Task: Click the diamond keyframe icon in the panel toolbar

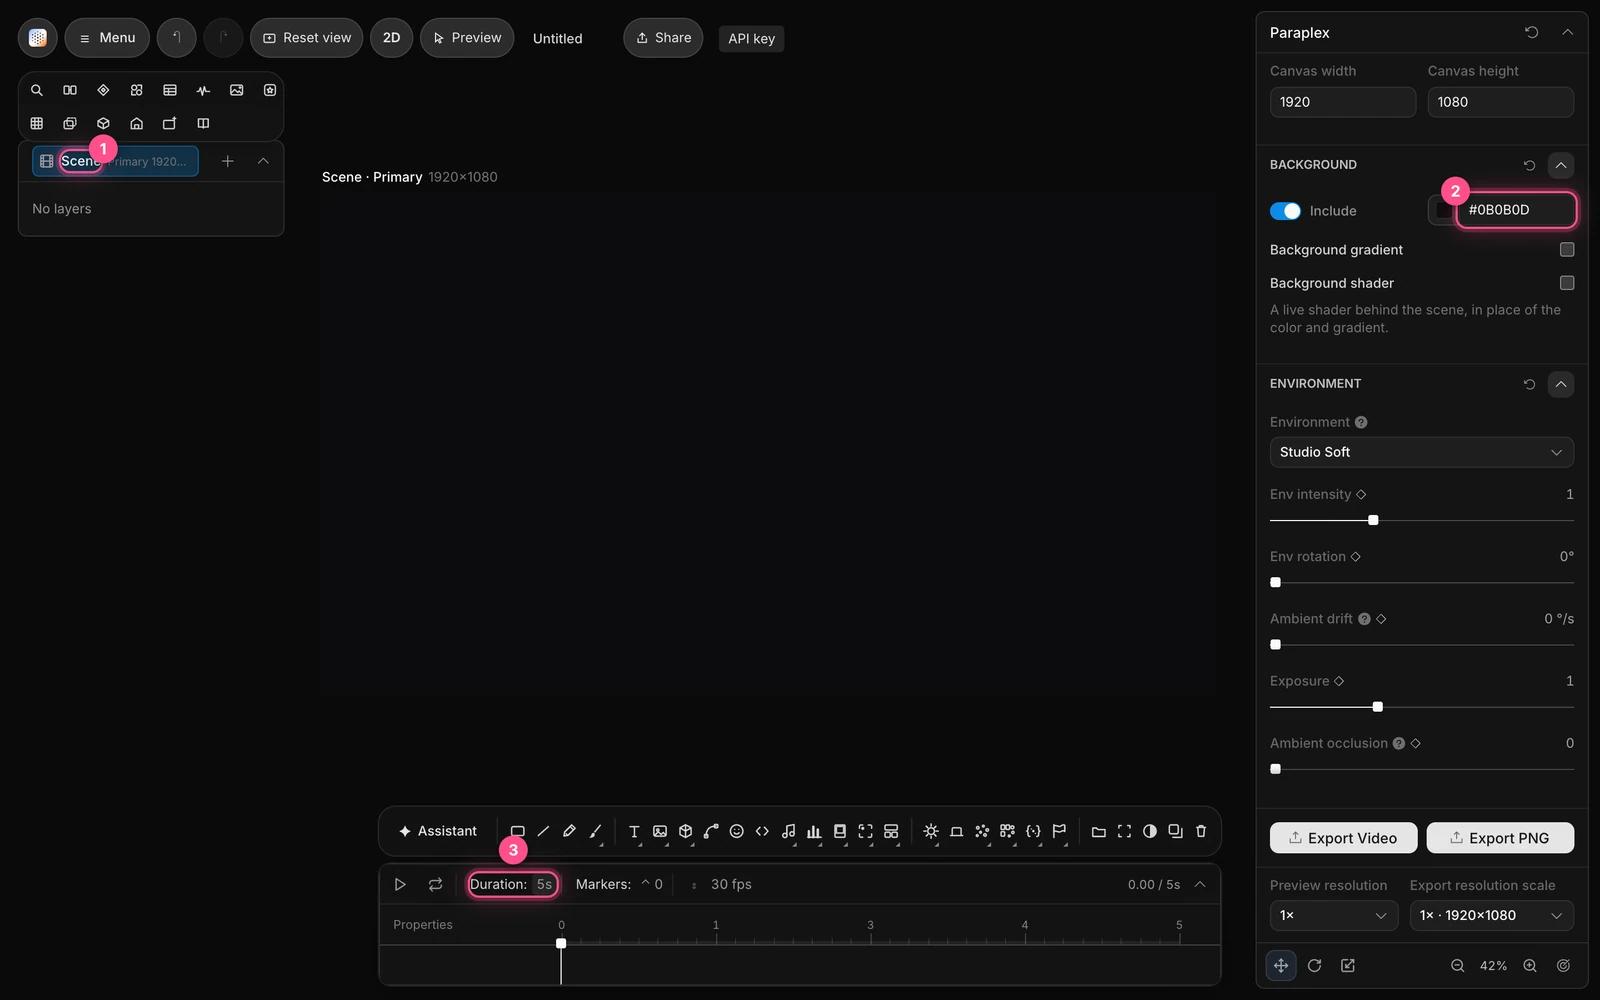Action: click(x=103, y=90)
